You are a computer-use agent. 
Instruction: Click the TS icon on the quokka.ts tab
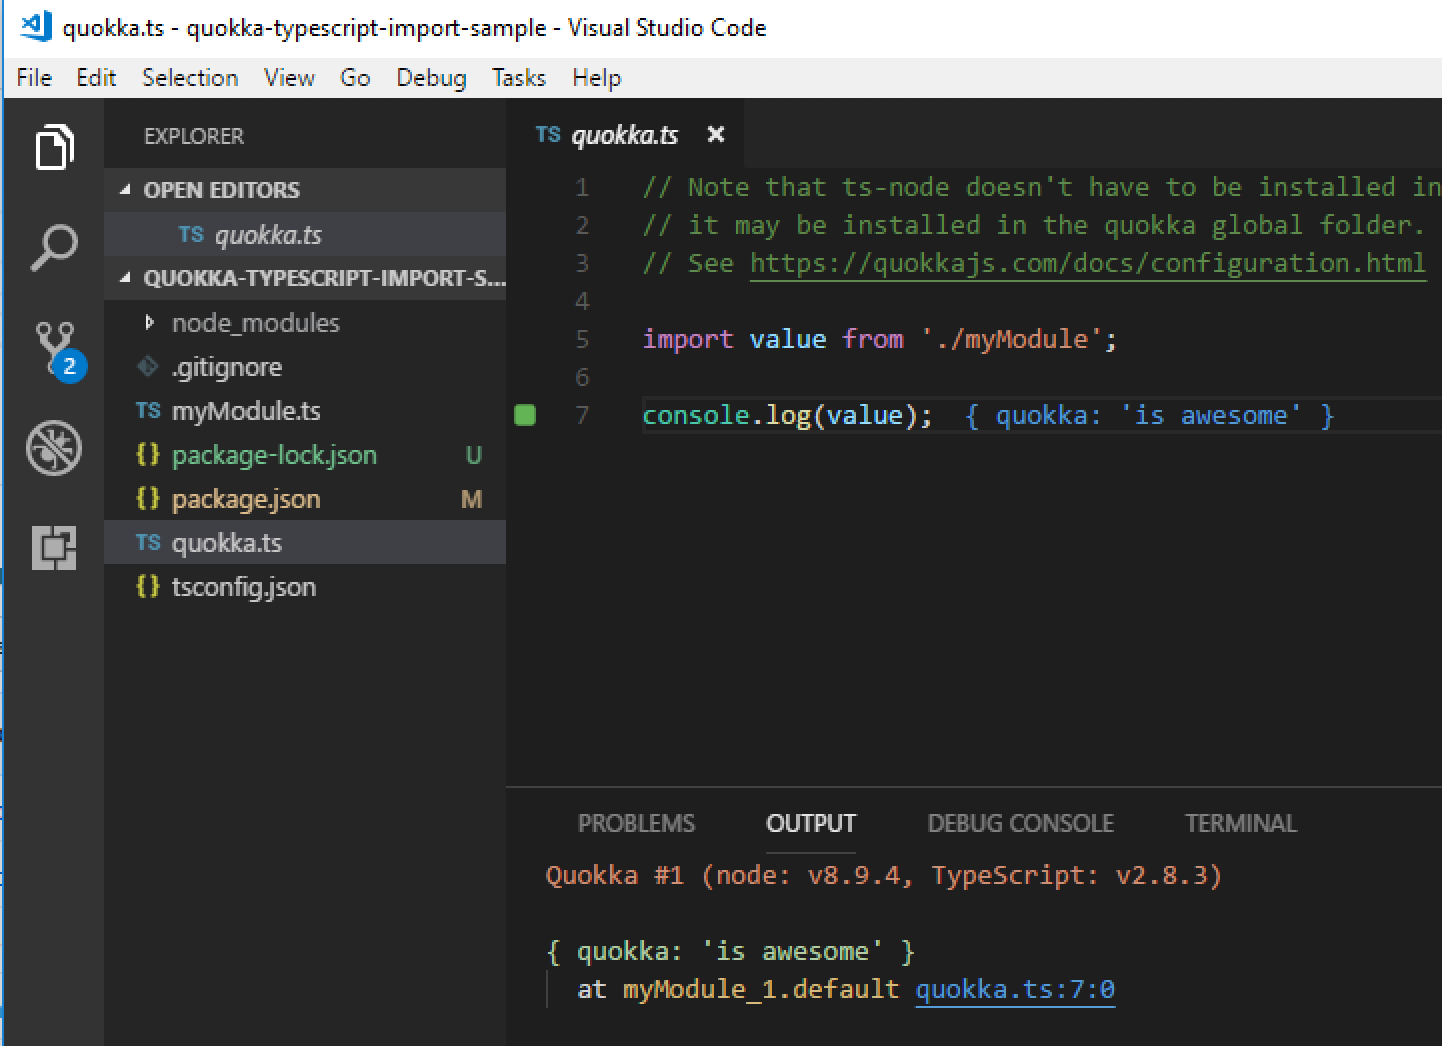click(548, 134)
